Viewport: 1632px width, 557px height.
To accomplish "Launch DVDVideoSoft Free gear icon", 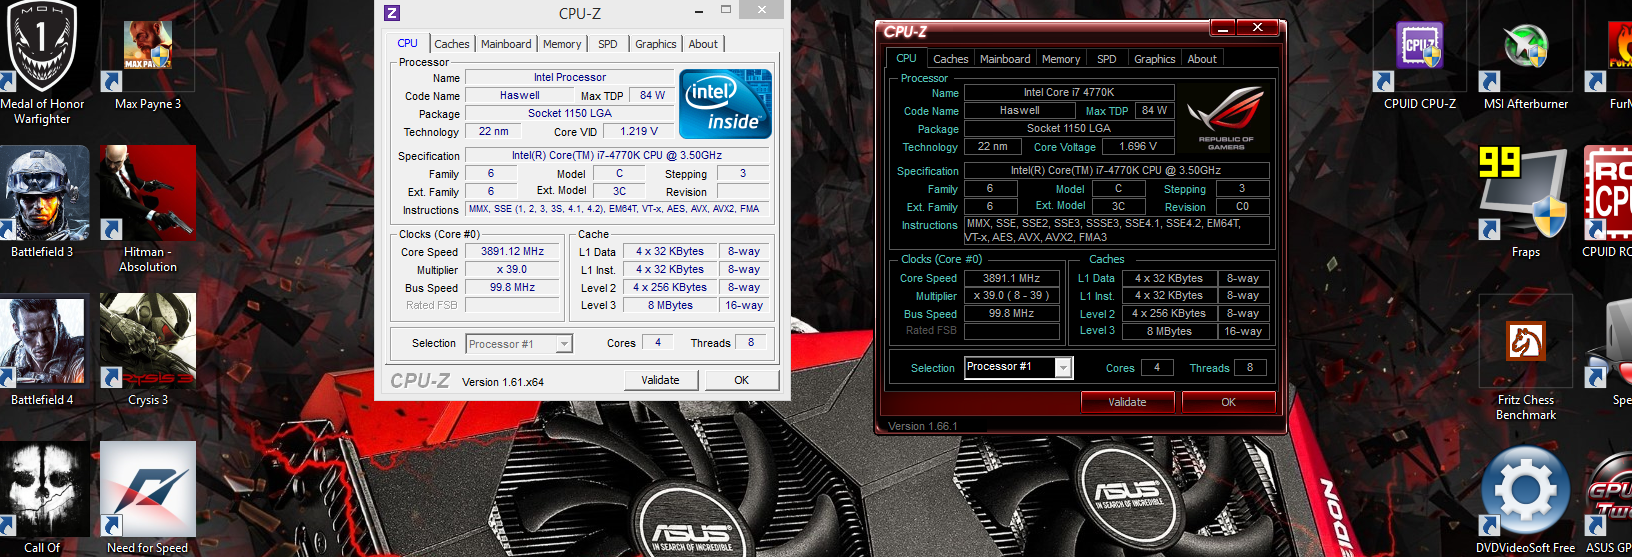I will tap(1526, 490).
